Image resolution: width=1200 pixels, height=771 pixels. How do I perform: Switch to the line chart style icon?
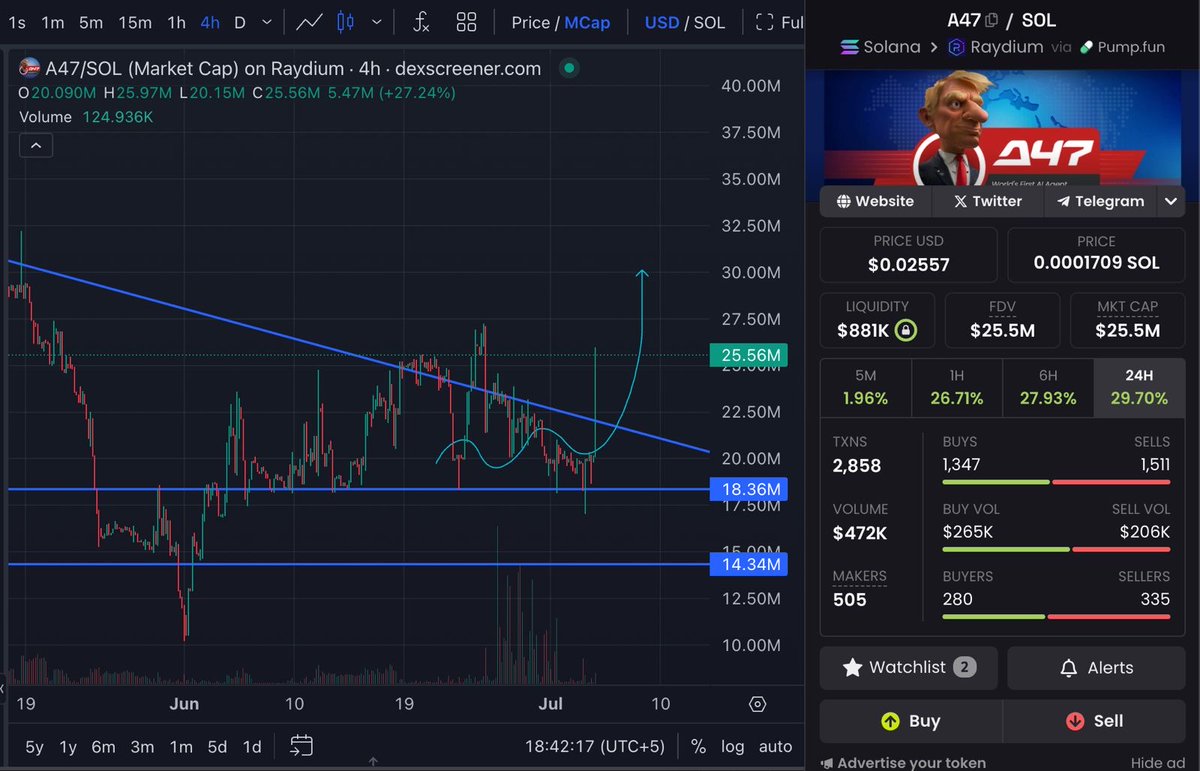point(309,22)
